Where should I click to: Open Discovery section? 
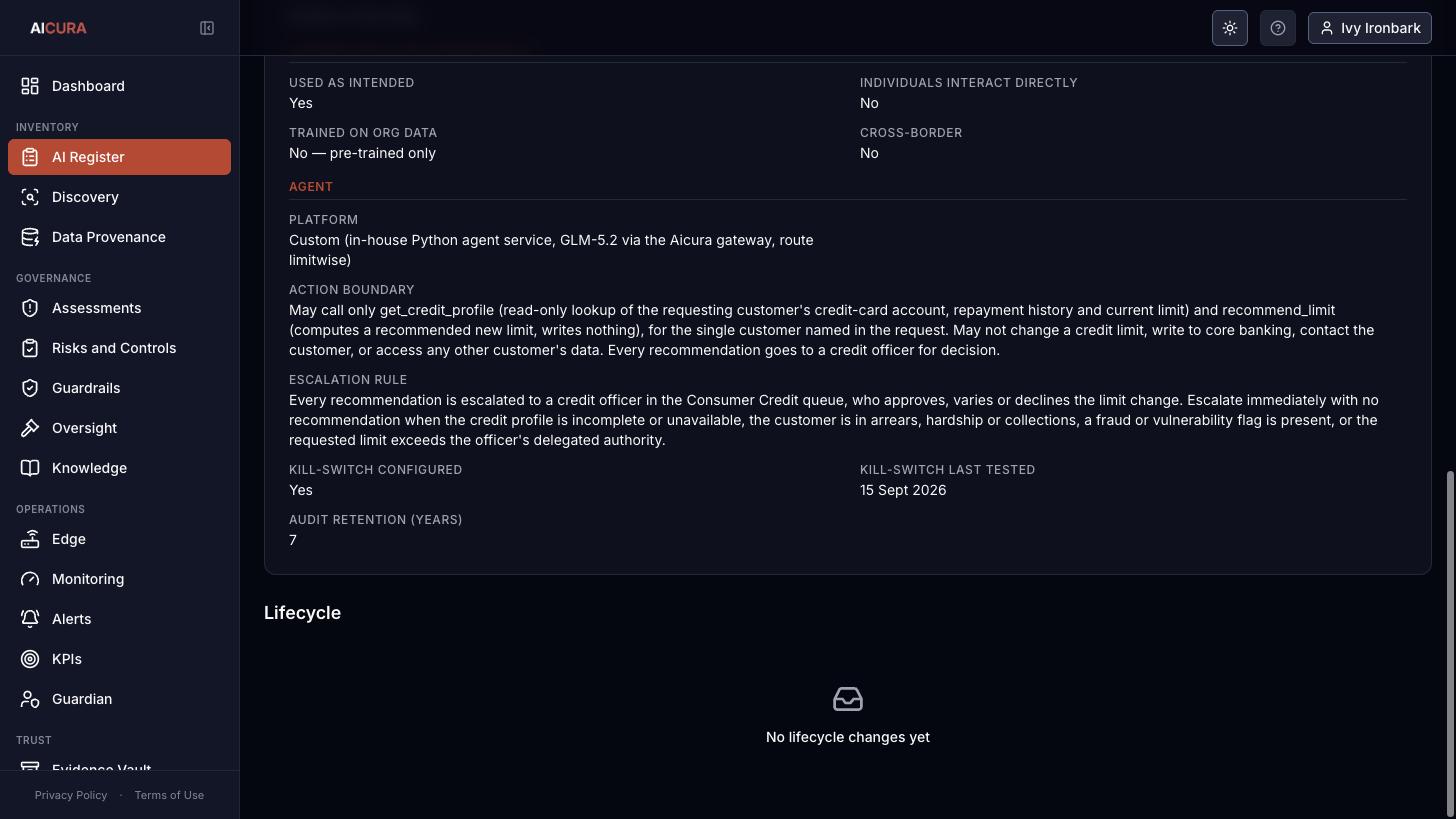coord(119,197)
